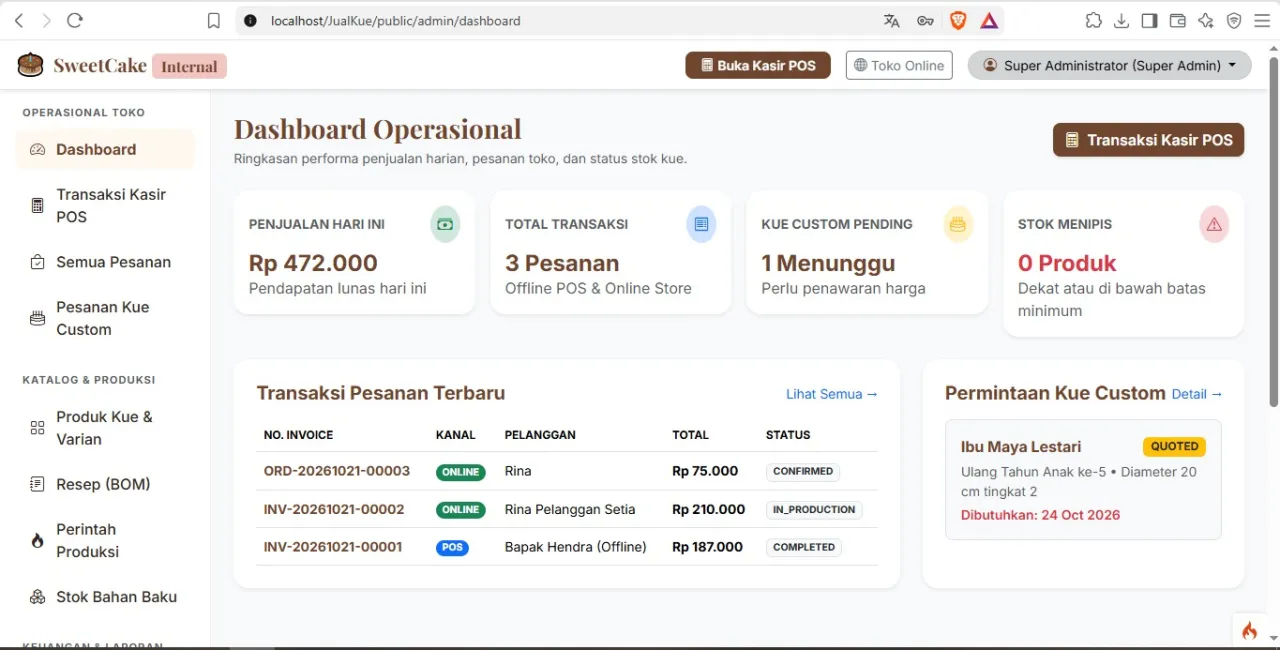Screen dimensions: 1280x650
Task: Open the Brave Rewards triangle icon
Action: pyautogui.click(x=989, y=20)
